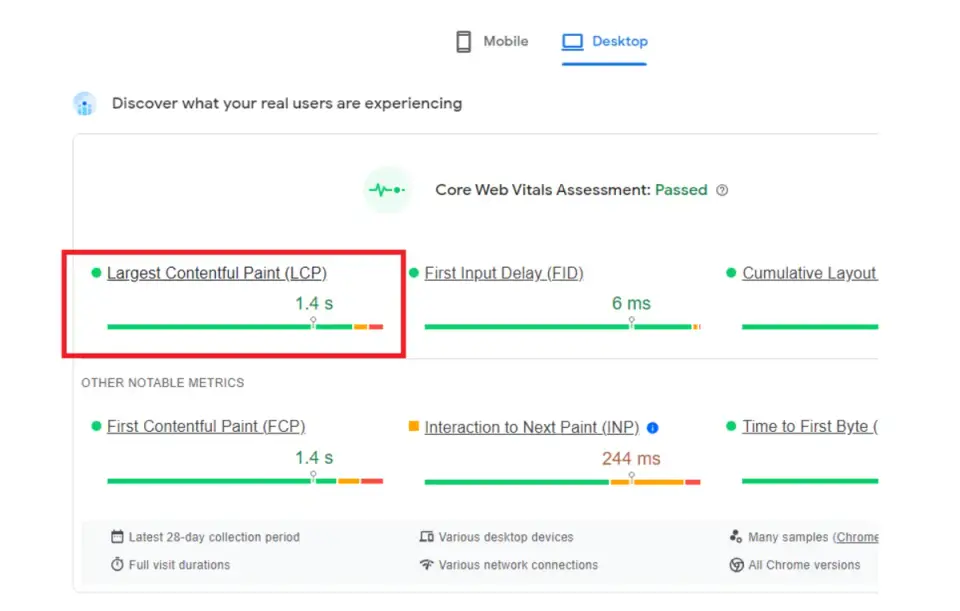Click the green status dot beside FID
The image size is (960, 611).
[x=414, y=272]
